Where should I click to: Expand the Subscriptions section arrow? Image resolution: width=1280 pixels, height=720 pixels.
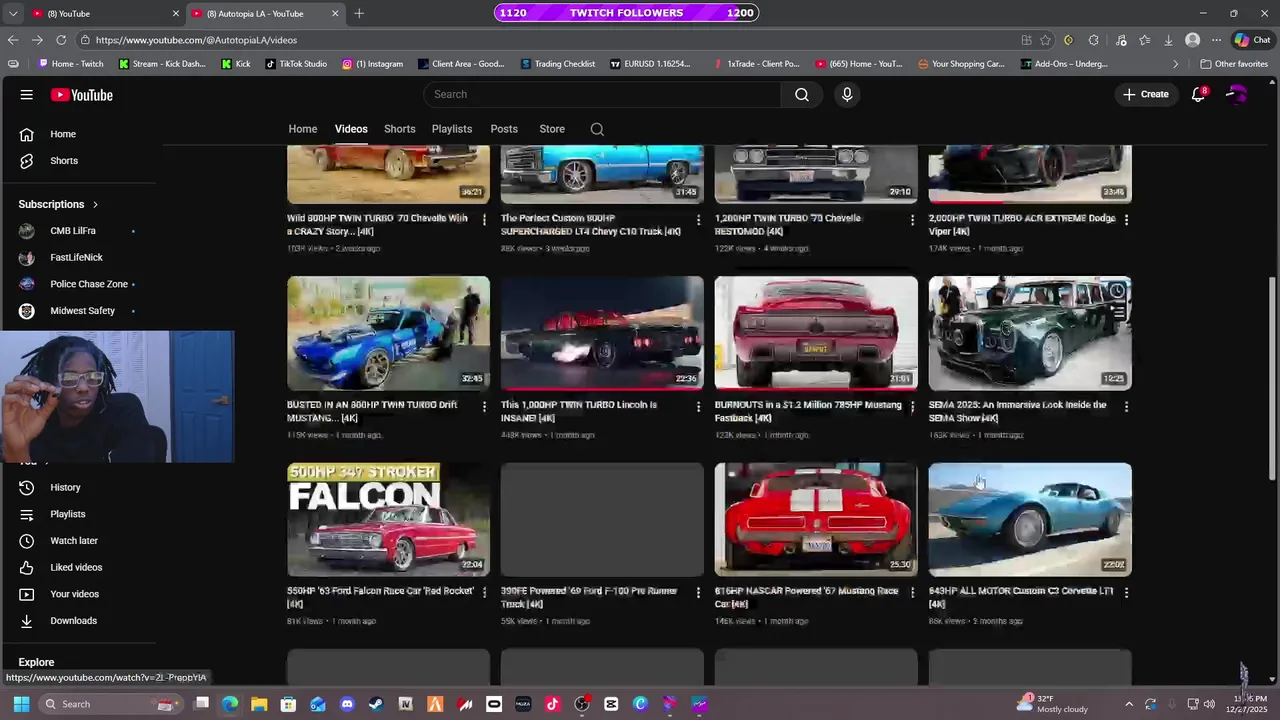(x=95, y=204)
